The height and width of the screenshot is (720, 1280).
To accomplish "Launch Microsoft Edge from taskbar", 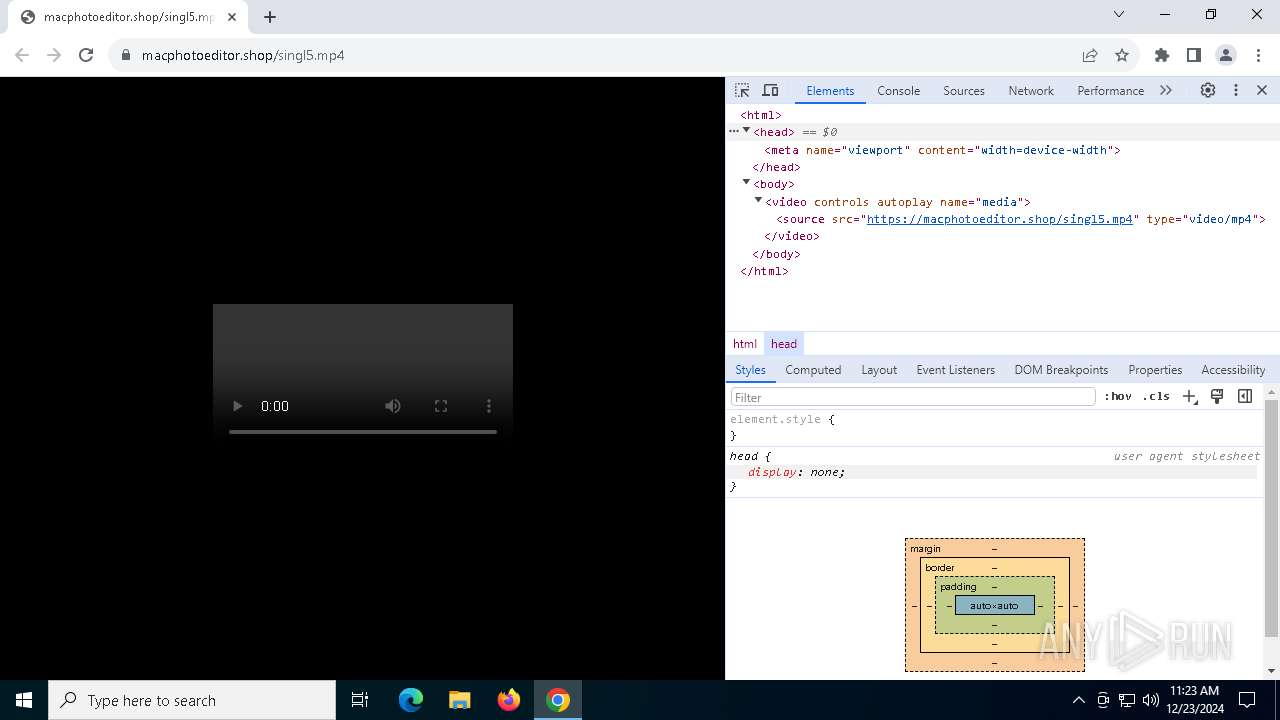I will 411,700.
